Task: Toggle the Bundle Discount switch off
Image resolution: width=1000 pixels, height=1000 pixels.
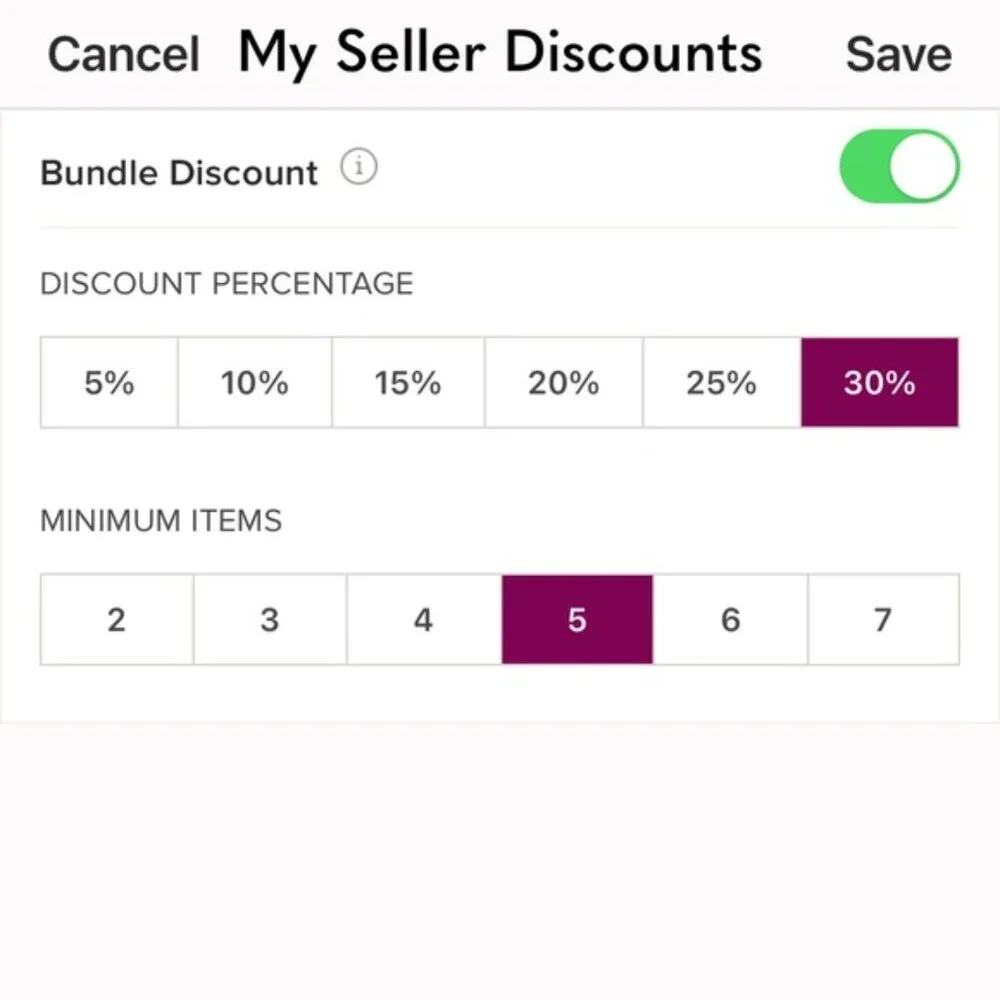Action: click(x=899, y=167)
